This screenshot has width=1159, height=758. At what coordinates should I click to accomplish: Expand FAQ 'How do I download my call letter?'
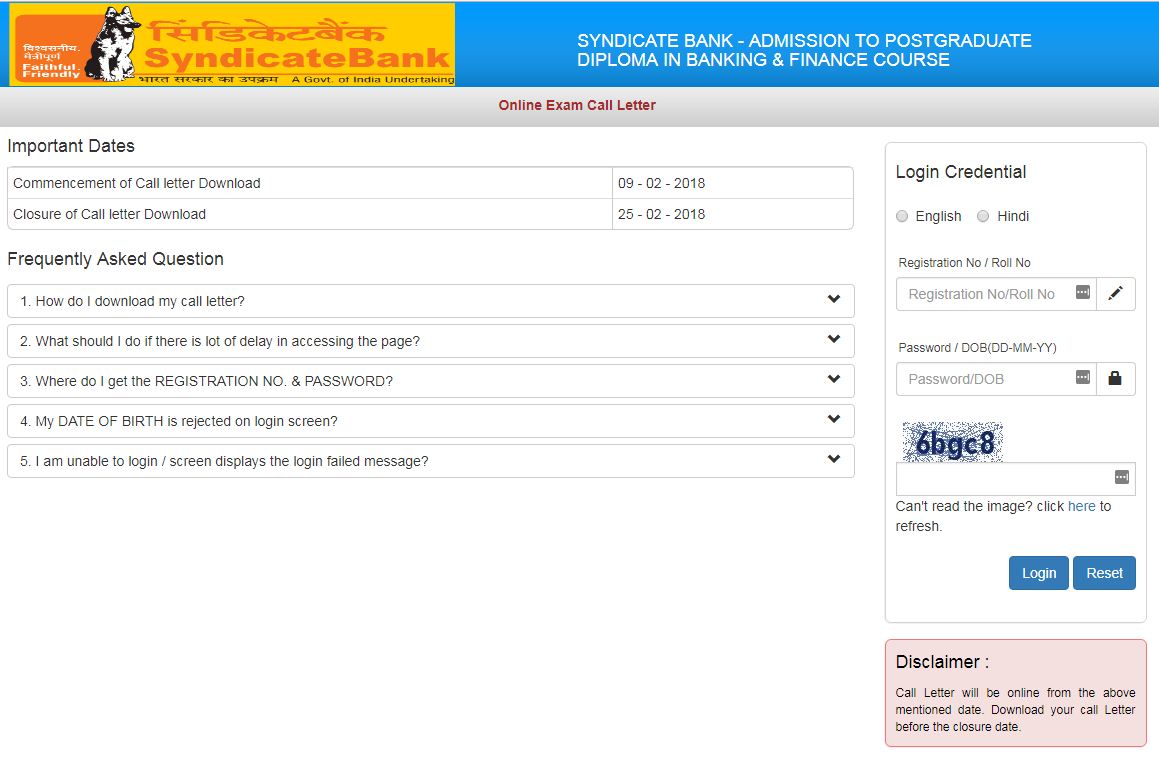point(431,301)
